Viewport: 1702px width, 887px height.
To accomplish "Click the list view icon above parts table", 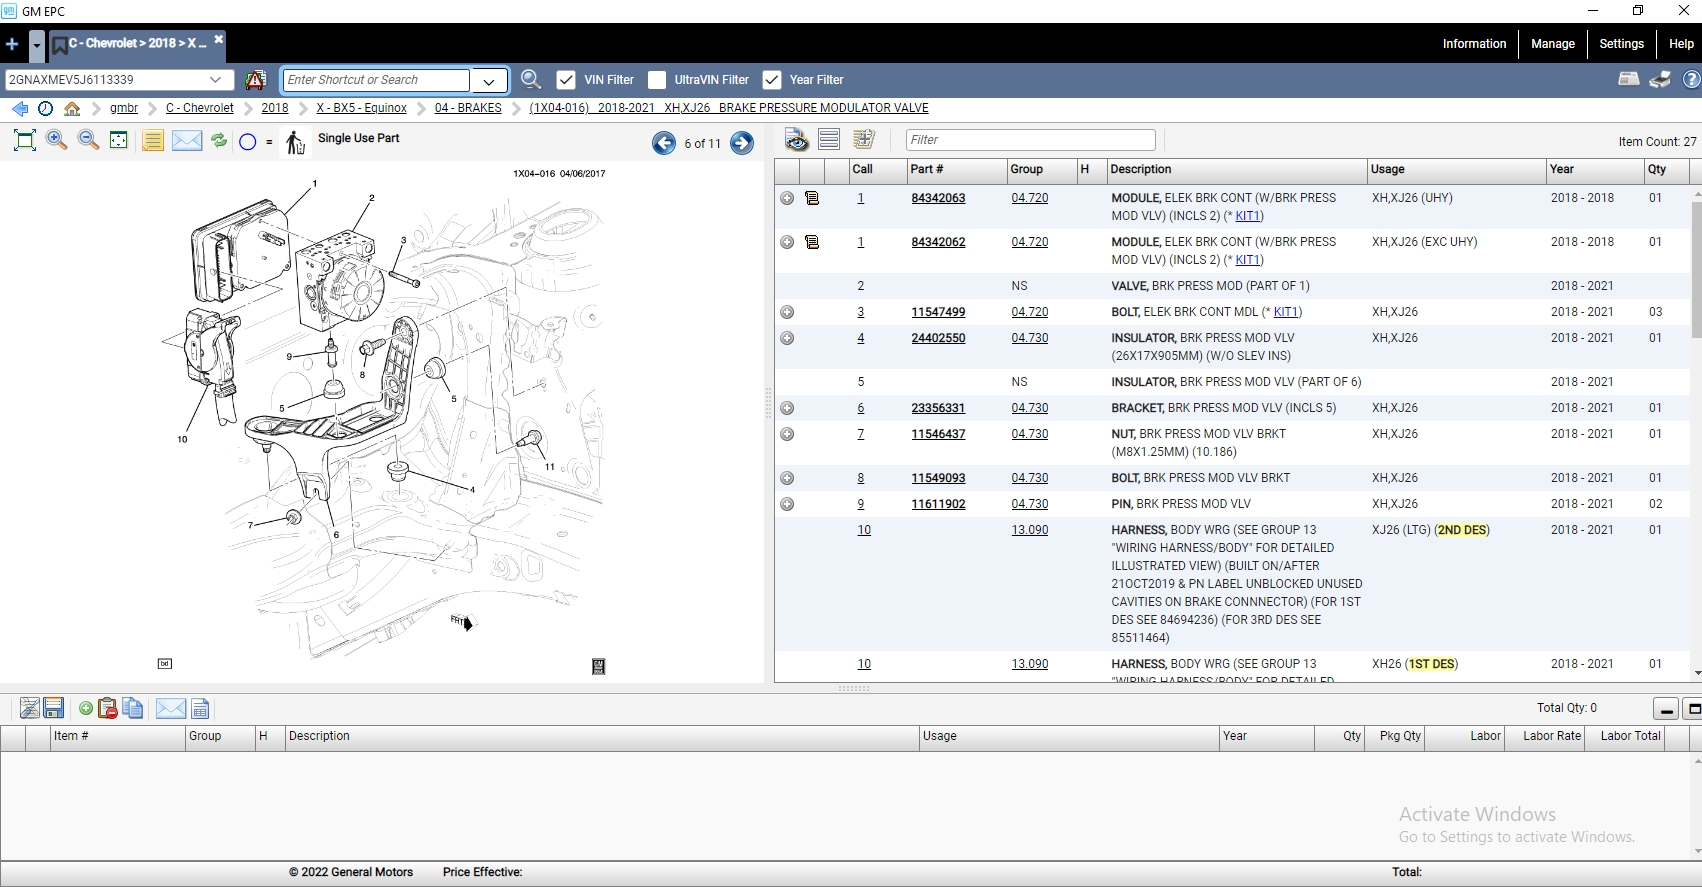I will tap(829, 140).
